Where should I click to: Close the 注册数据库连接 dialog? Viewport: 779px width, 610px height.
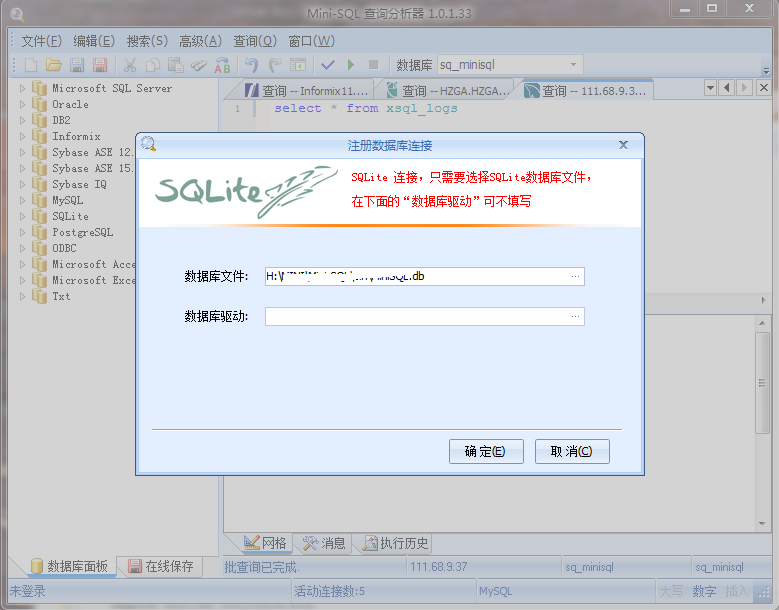click(x=623, y=145)
